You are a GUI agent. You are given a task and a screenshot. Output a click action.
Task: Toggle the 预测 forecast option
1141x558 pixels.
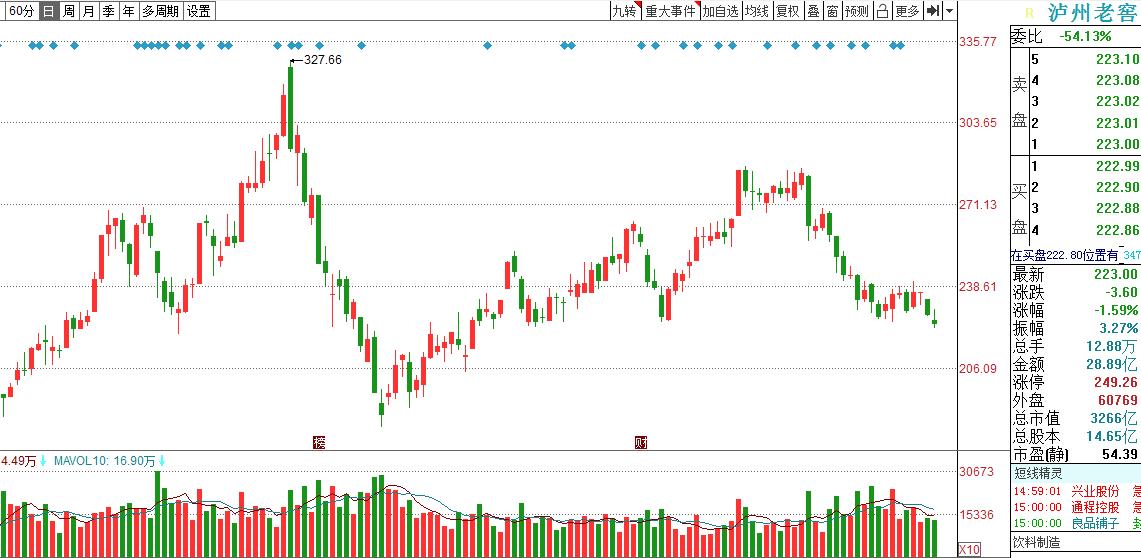[856, 11]
